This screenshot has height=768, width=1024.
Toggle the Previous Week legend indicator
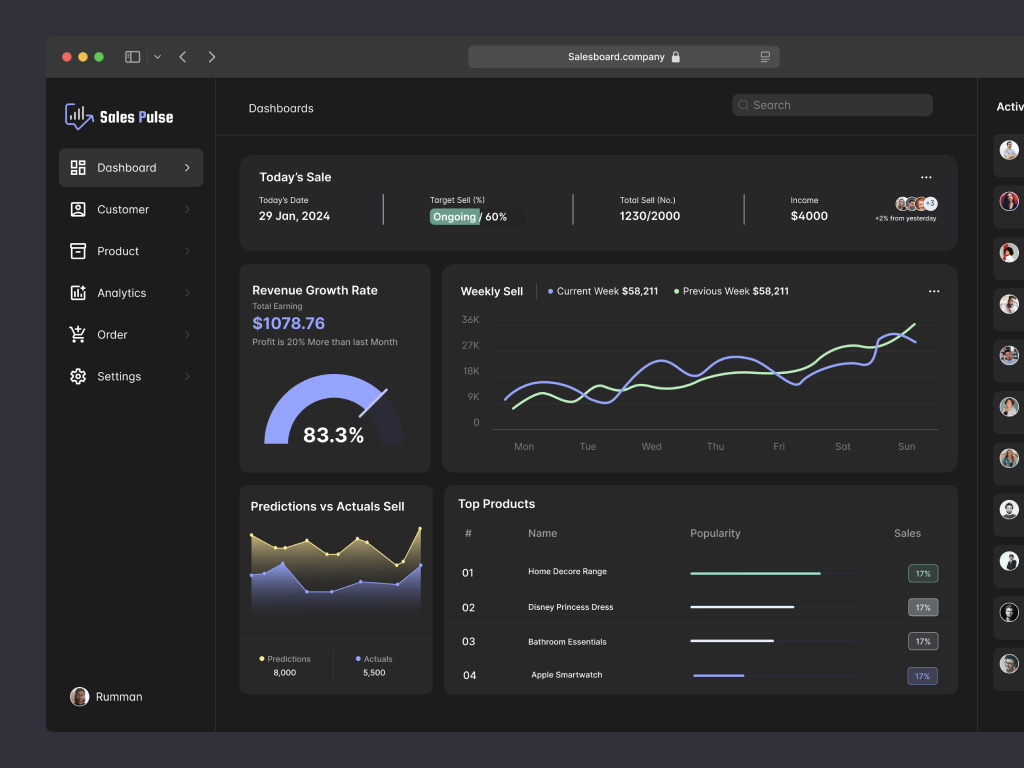[679, 291]
